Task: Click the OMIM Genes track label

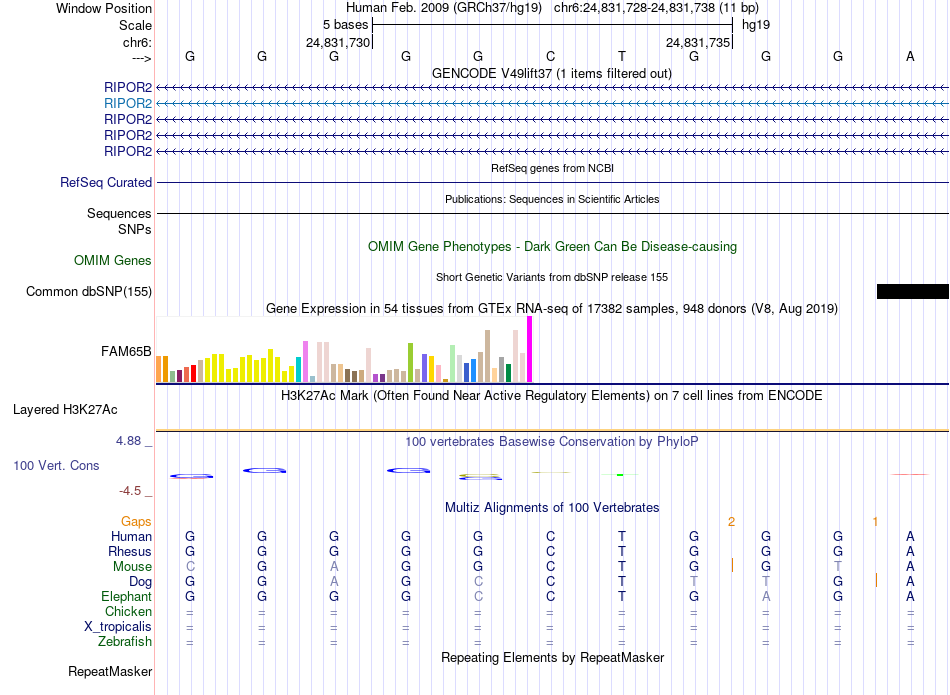Action: tap(113, 261)
